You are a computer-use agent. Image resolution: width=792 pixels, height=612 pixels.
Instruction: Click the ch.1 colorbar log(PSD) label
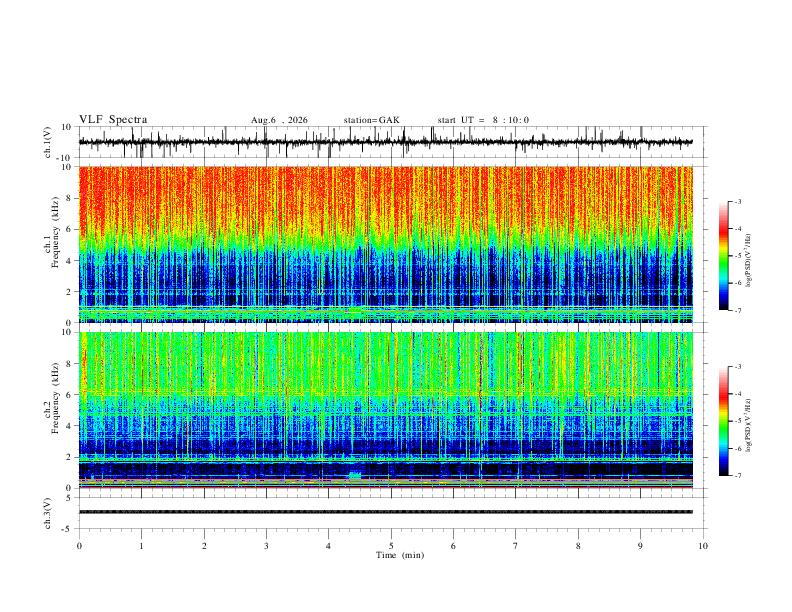tap(749, 261)
